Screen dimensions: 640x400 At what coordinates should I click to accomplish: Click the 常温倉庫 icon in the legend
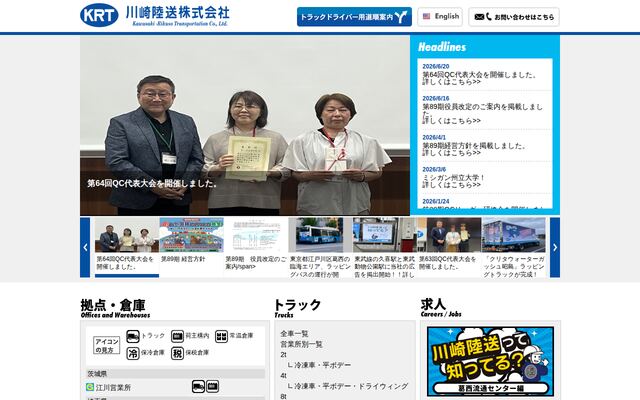coord(221,336)
